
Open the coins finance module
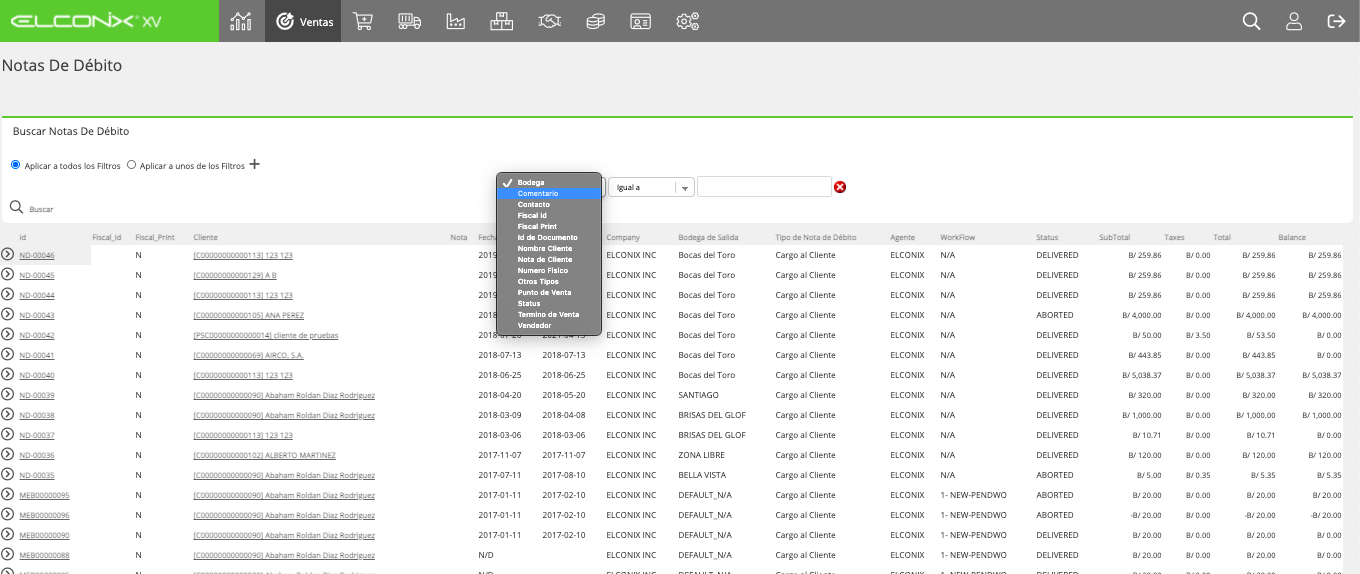click(595, 21)
